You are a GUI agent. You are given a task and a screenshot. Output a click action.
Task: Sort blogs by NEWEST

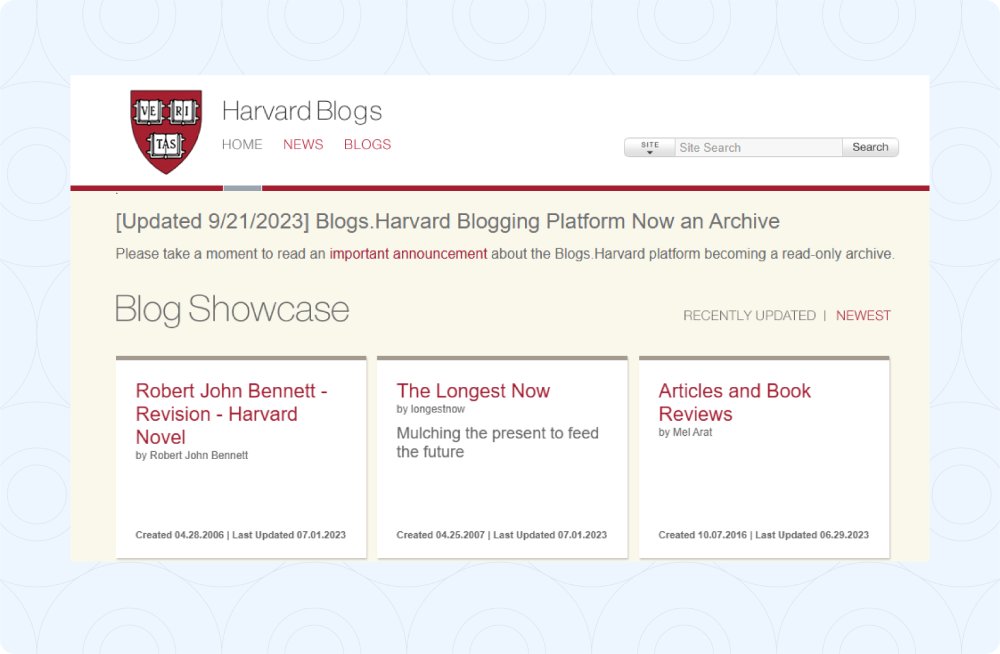[863, 315]
